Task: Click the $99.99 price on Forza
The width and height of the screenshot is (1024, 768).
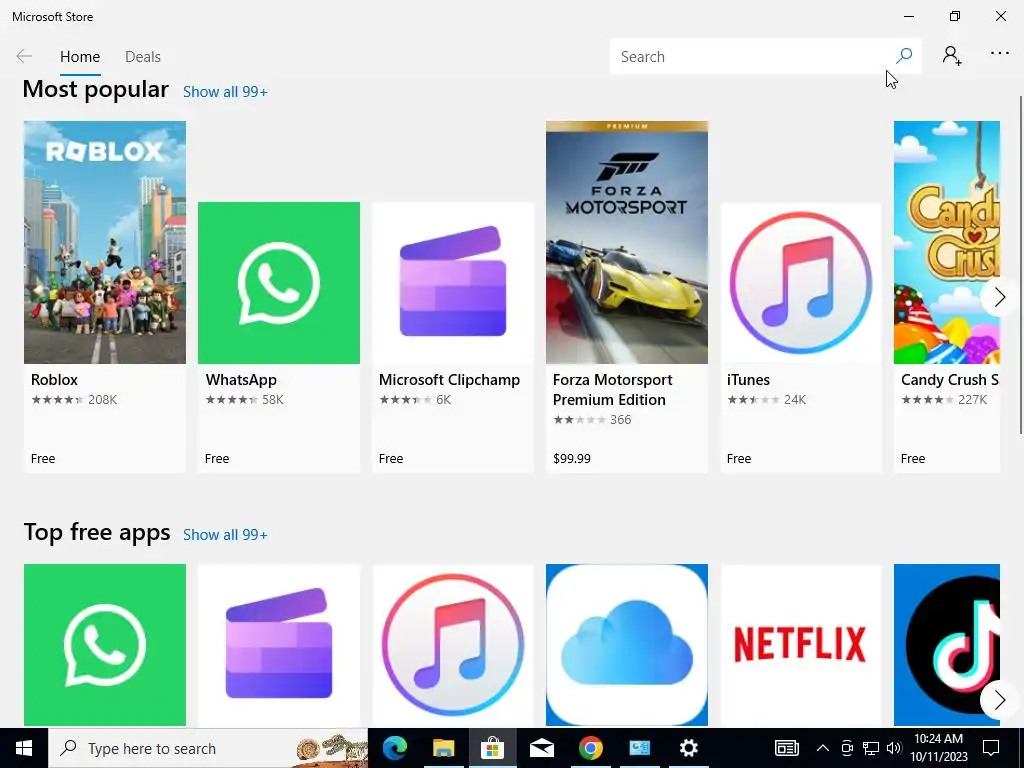Action: point(571,458)
